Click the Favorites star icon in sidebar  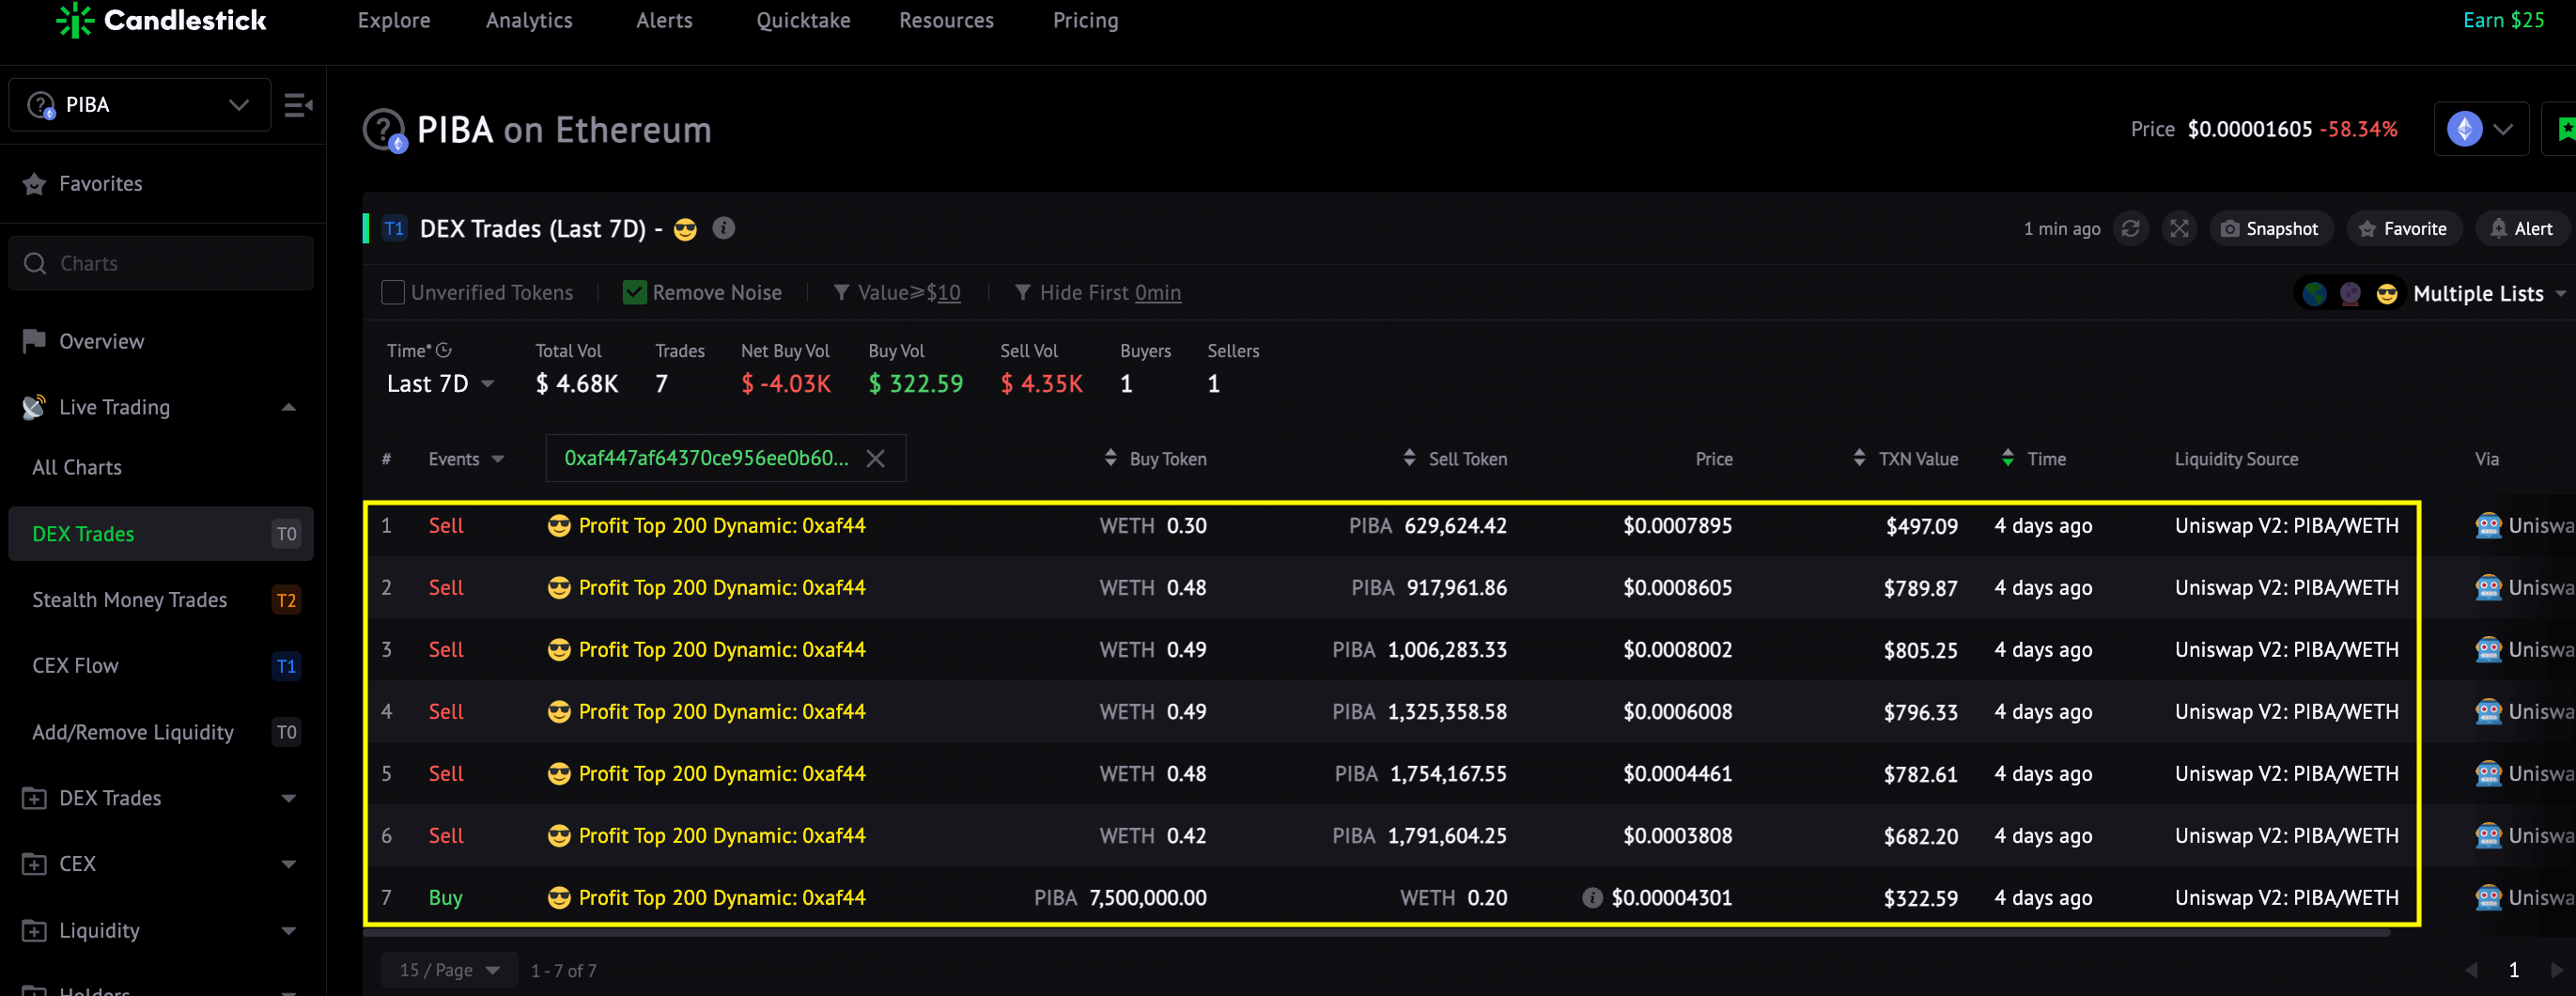coord(34,184)
